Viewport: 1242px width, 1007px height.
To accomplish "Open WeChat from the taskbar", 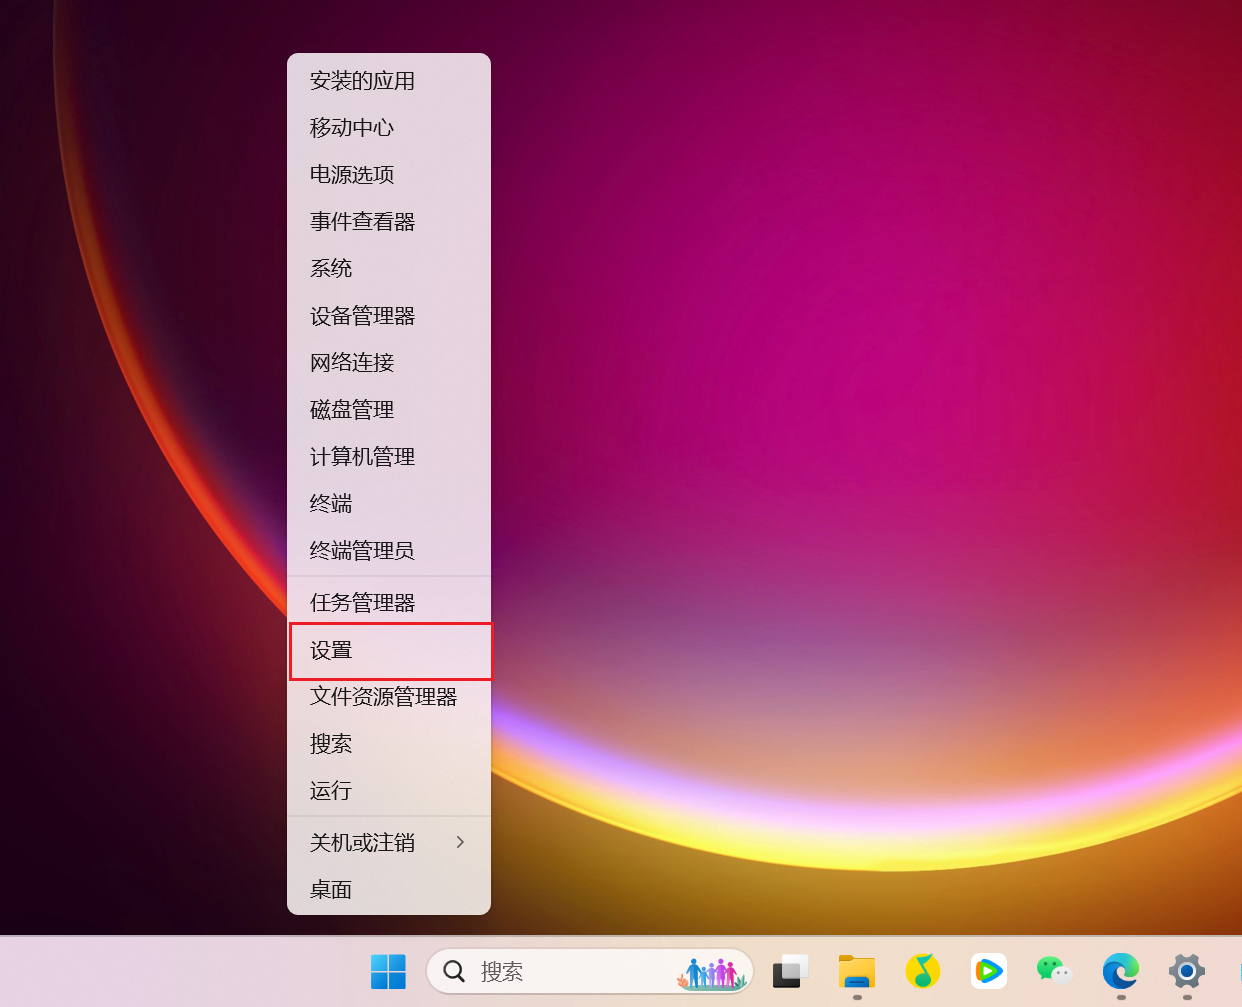I will tap(1054, 971).
